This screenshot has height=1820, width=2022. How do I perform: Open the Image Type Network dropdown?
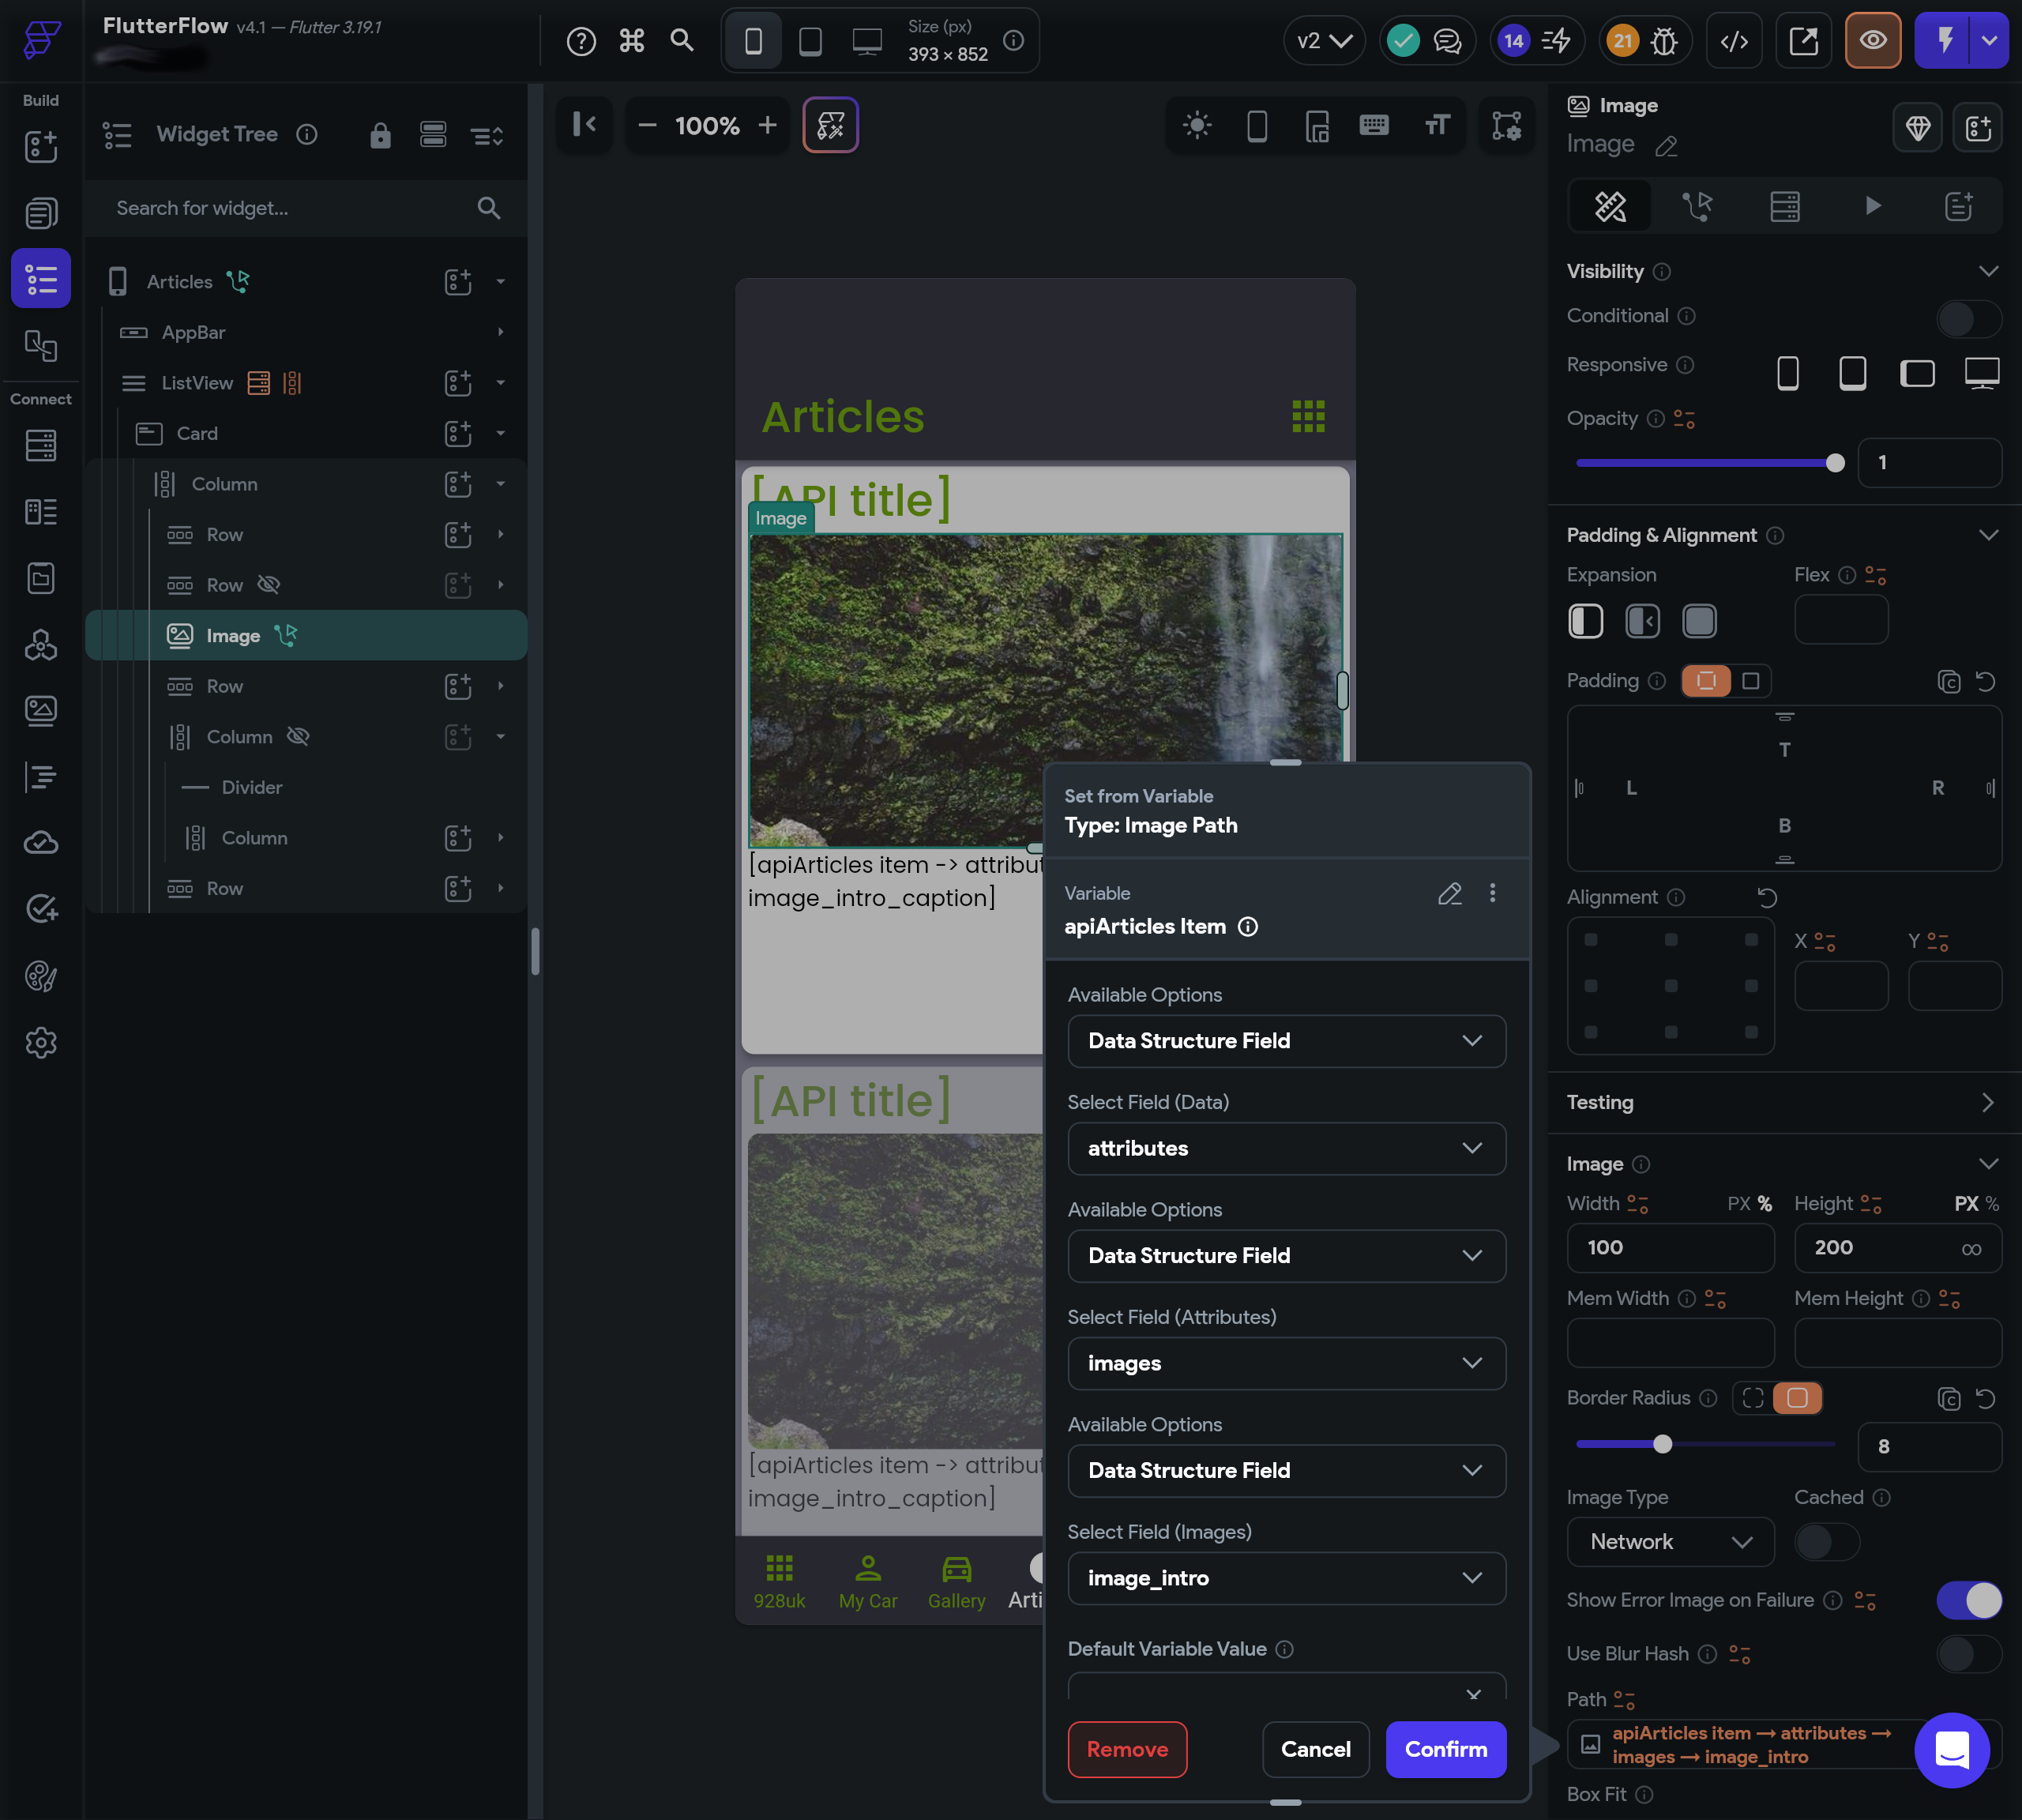coord(1669,1542)
